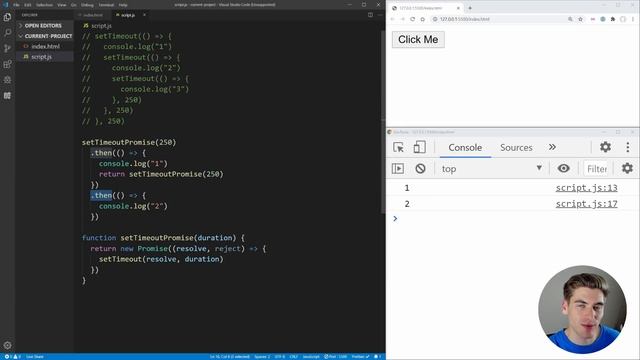The width and height of the screenshot is (640, 360).
Task: Go forward in the Chrome window
Action: [402, 19]
